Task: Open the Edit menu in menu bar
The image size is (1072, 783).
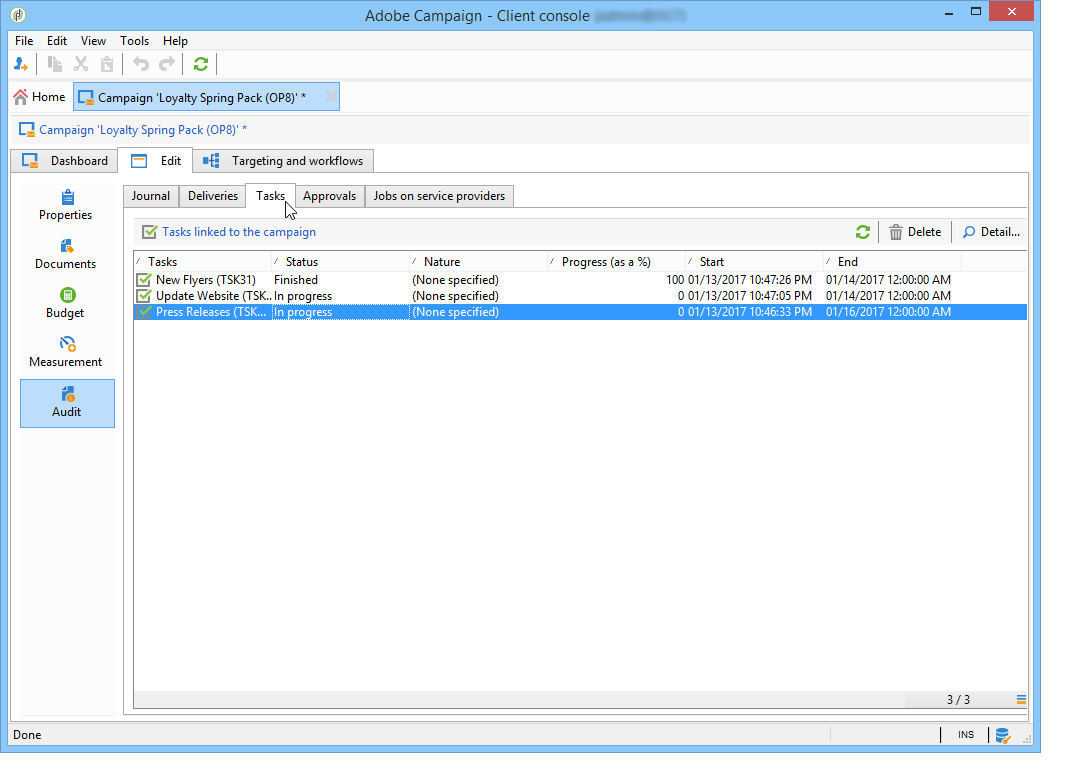Action: click(x=57, y=40)
